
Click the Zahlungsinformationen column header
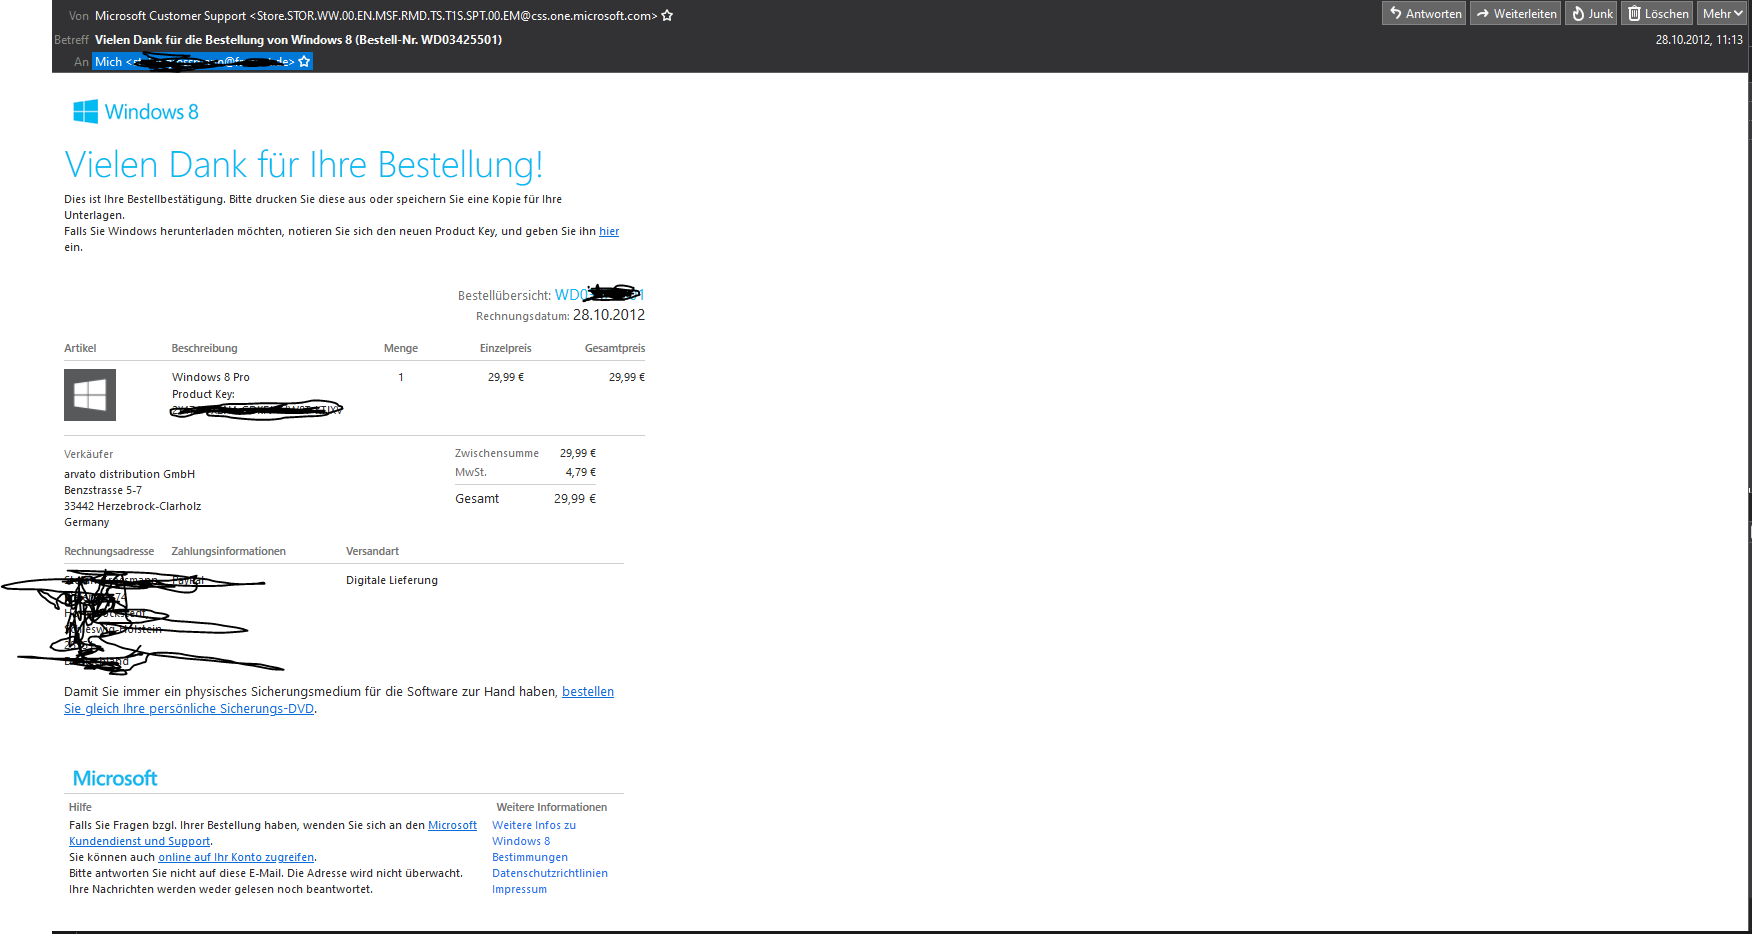pyautogui.click(x=229, y=551)
